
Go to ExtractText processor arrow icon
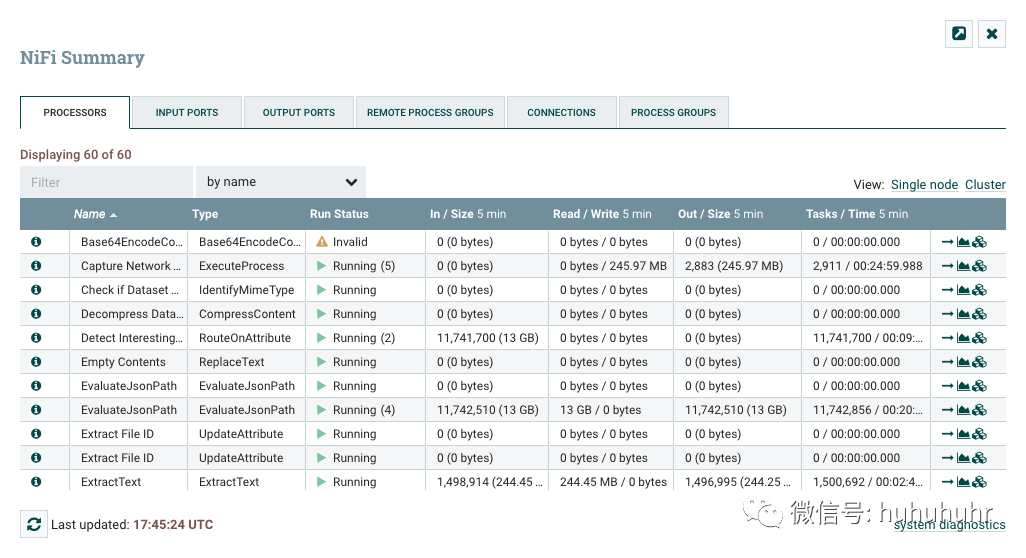[x=947, y=482]
